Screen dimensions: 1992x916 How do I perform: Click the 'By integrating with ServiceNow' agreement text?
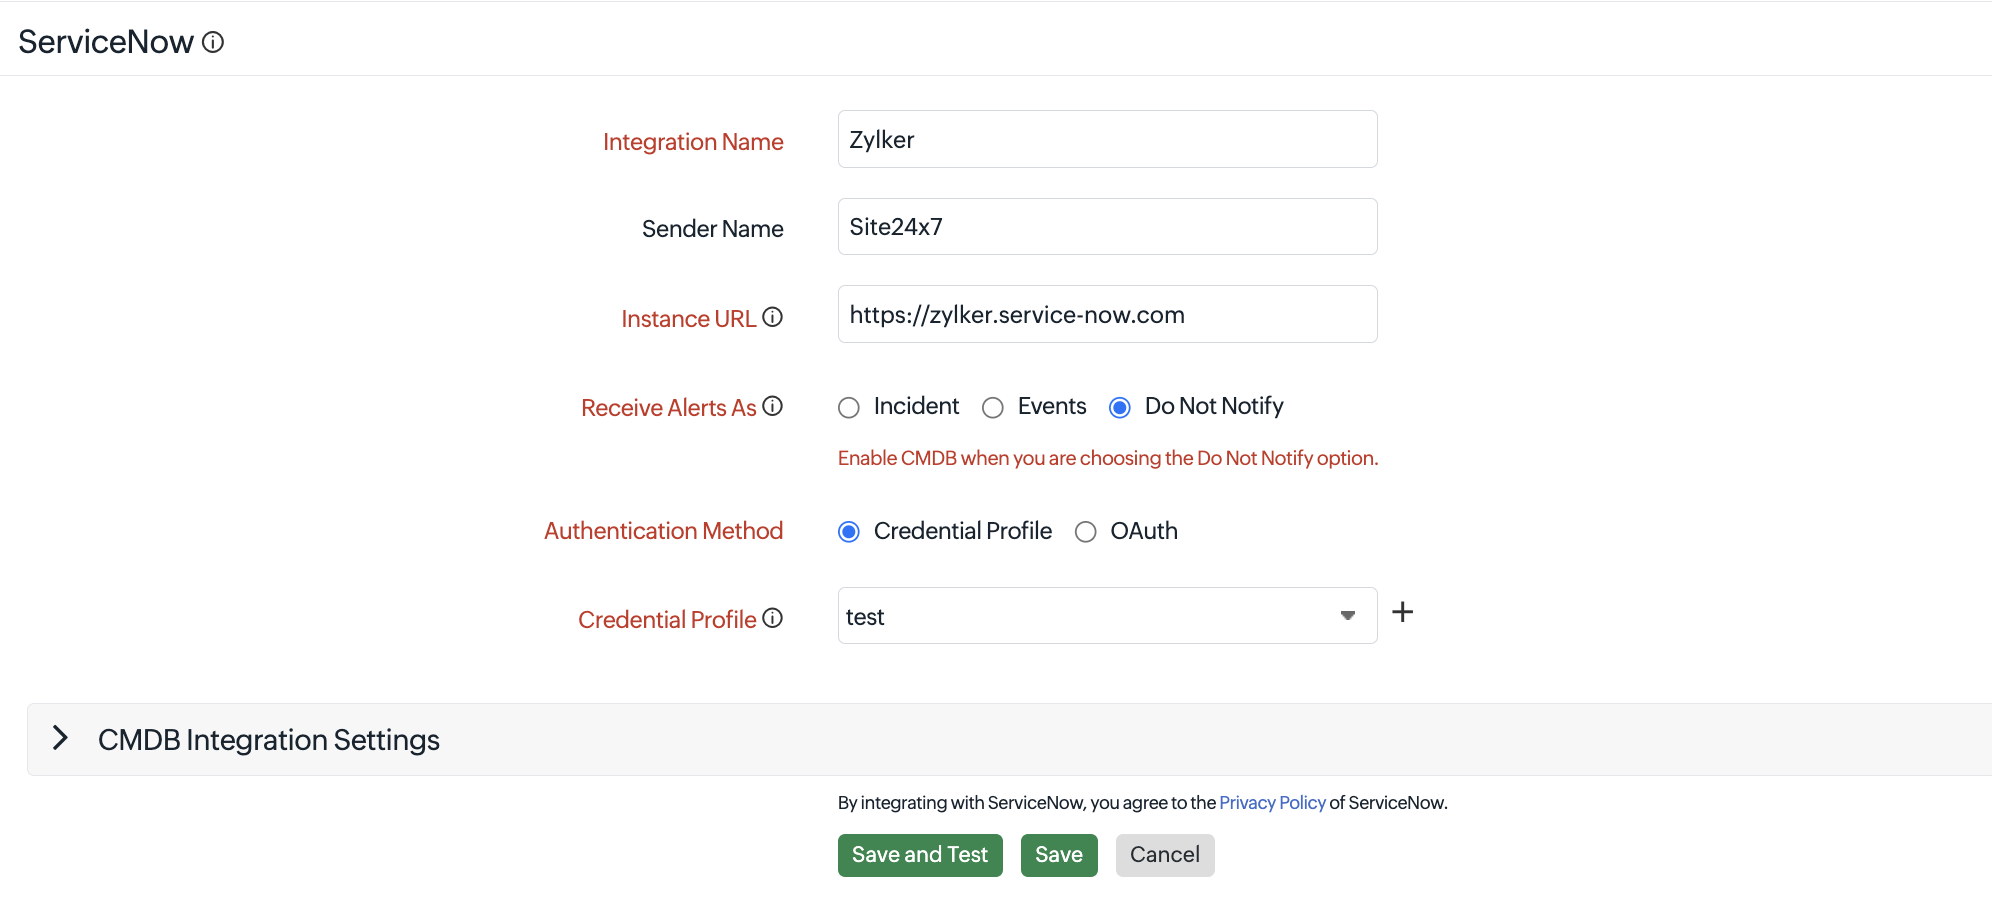1143,803
